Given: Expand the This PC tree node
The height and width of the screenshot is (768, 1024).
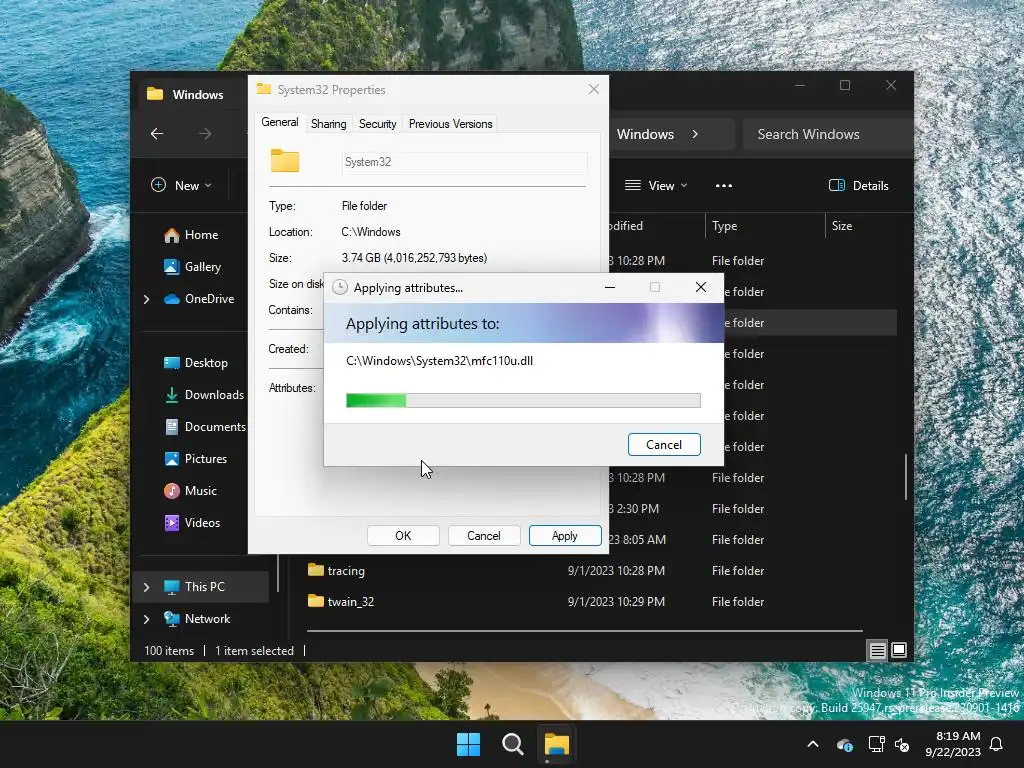Looking at the screenshot, I should pyautogui.click(x=146, y=587).
